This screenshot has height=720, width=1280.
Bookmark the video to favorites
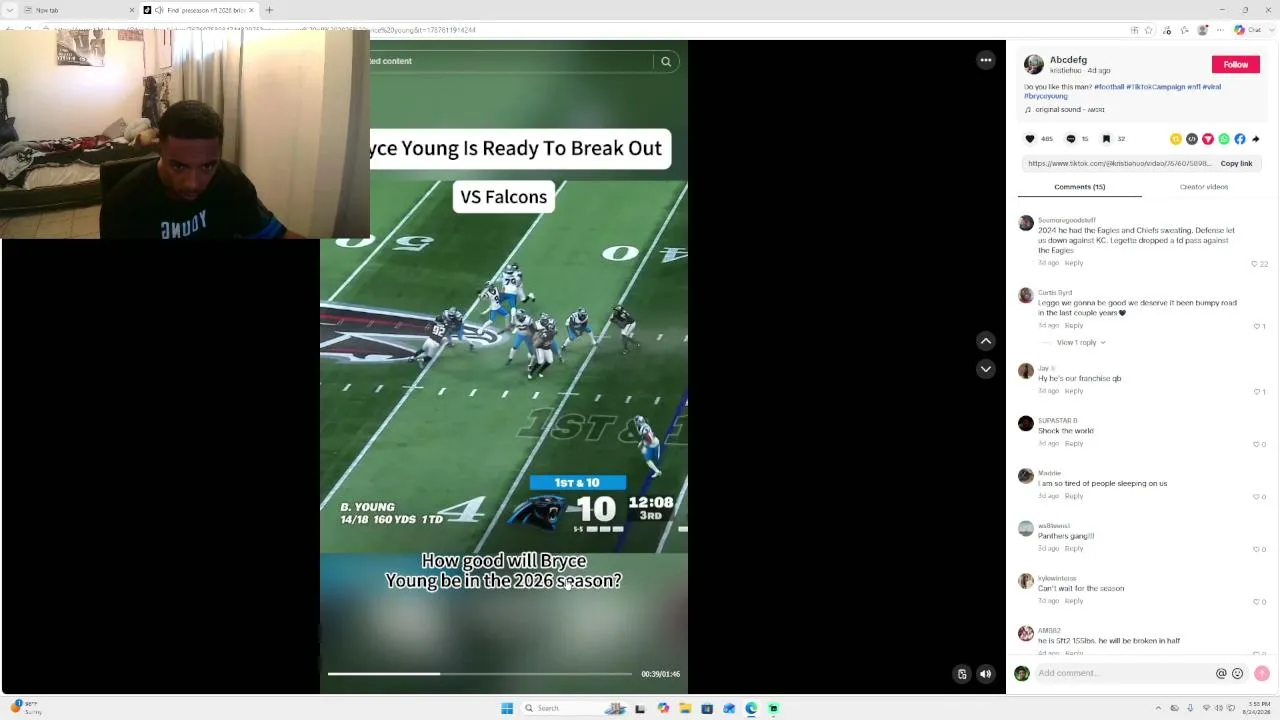(1106, 139)
